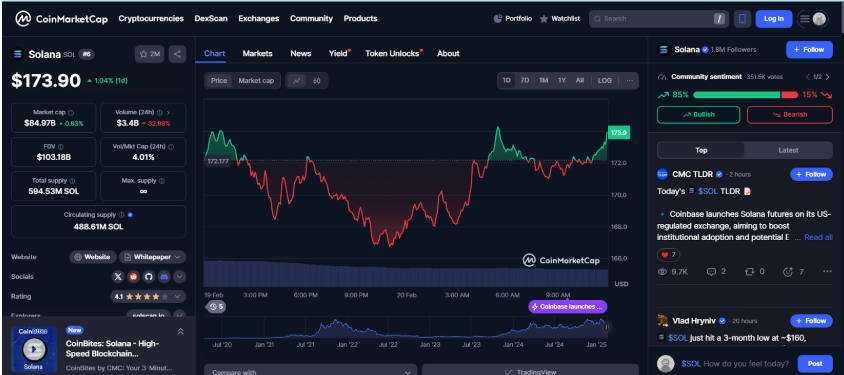The image size is (844, 375).
Task: Switch to Token Unlocks tab
Action: [x=392, y=54]
